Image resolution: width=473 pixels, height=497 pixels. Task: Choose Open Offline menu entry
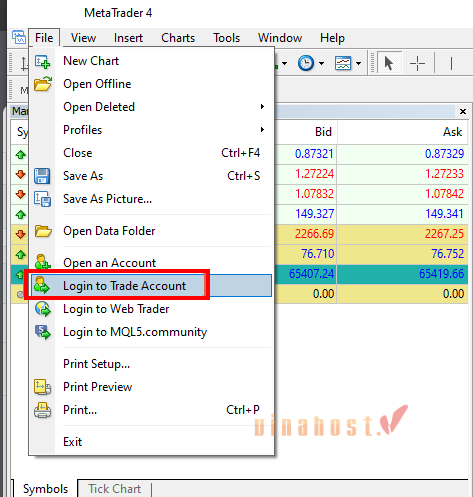point(151,84)
